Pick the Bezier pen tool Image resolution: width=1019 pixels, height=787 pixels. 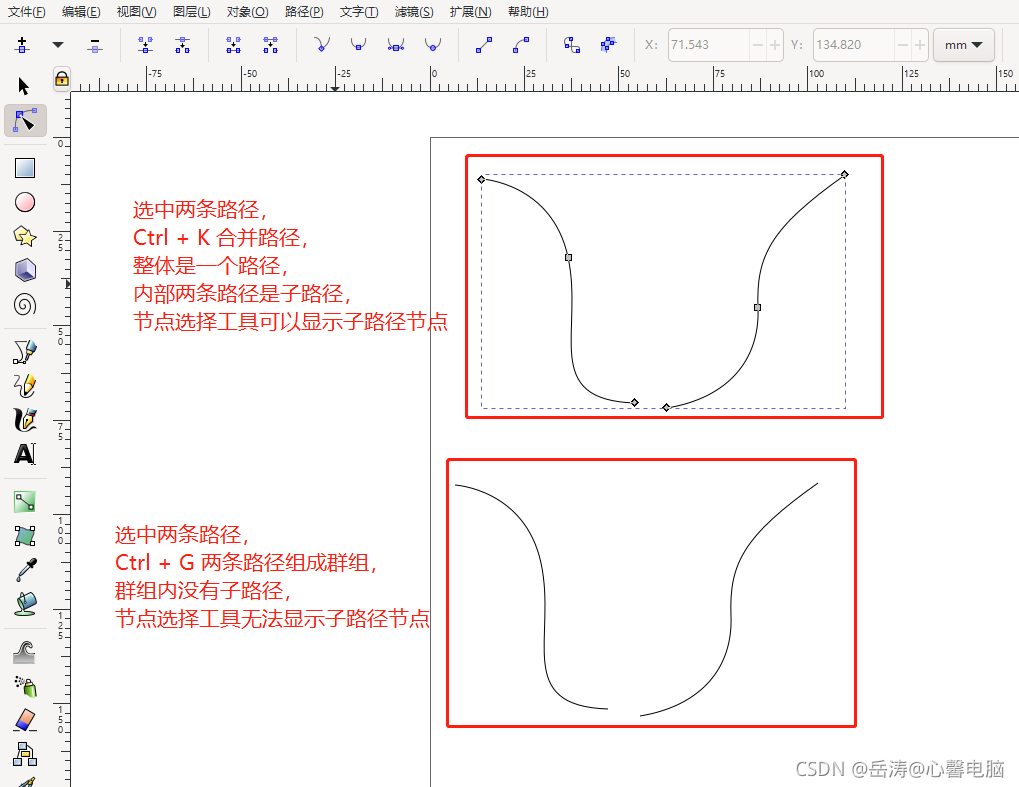click(25, 352)
